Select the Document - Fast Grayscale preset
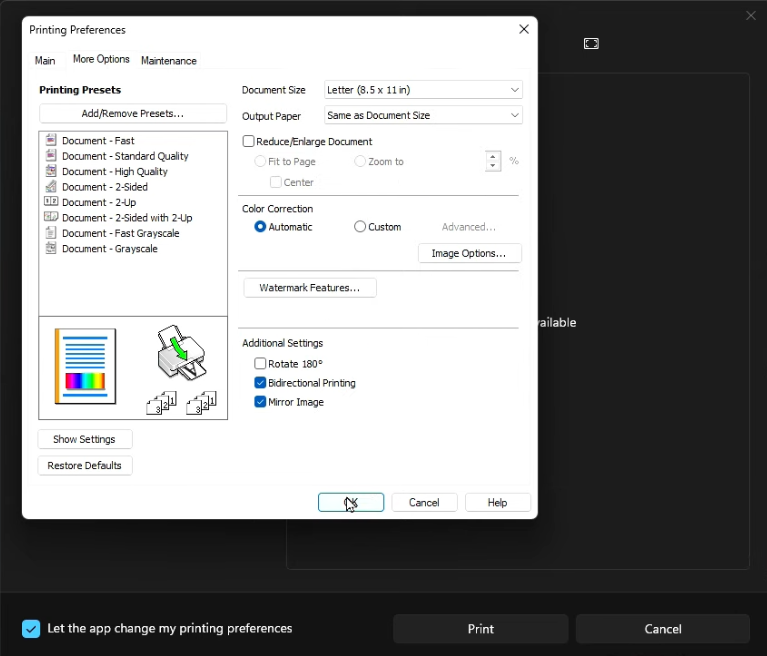767x656 pixels. (x=121, y=233)
